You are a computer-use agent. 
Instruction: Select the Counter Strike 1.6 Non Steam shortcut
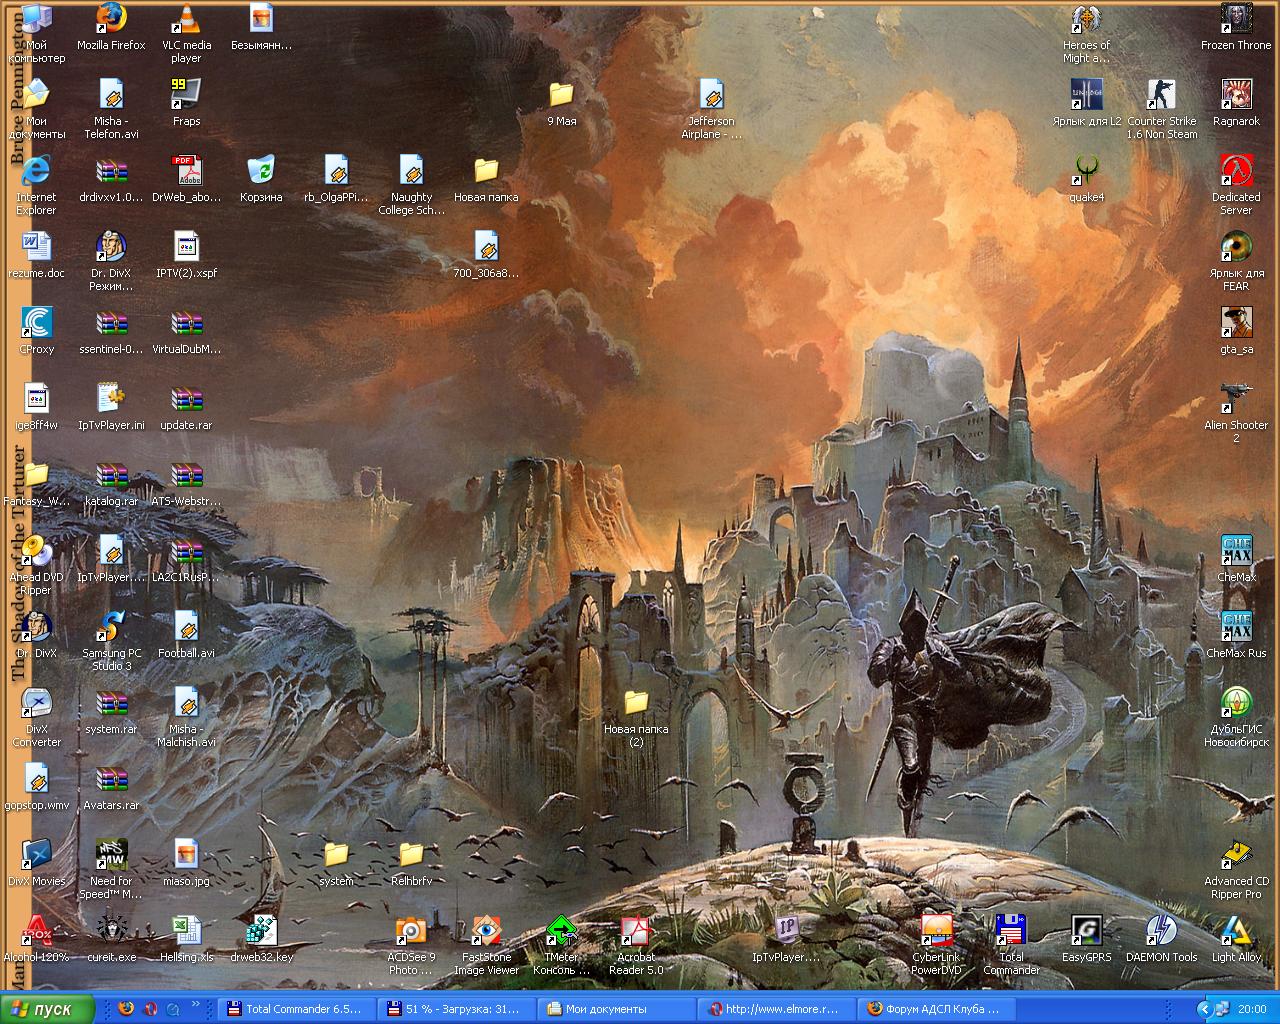pyautogui.click(x=1161, y=96)
